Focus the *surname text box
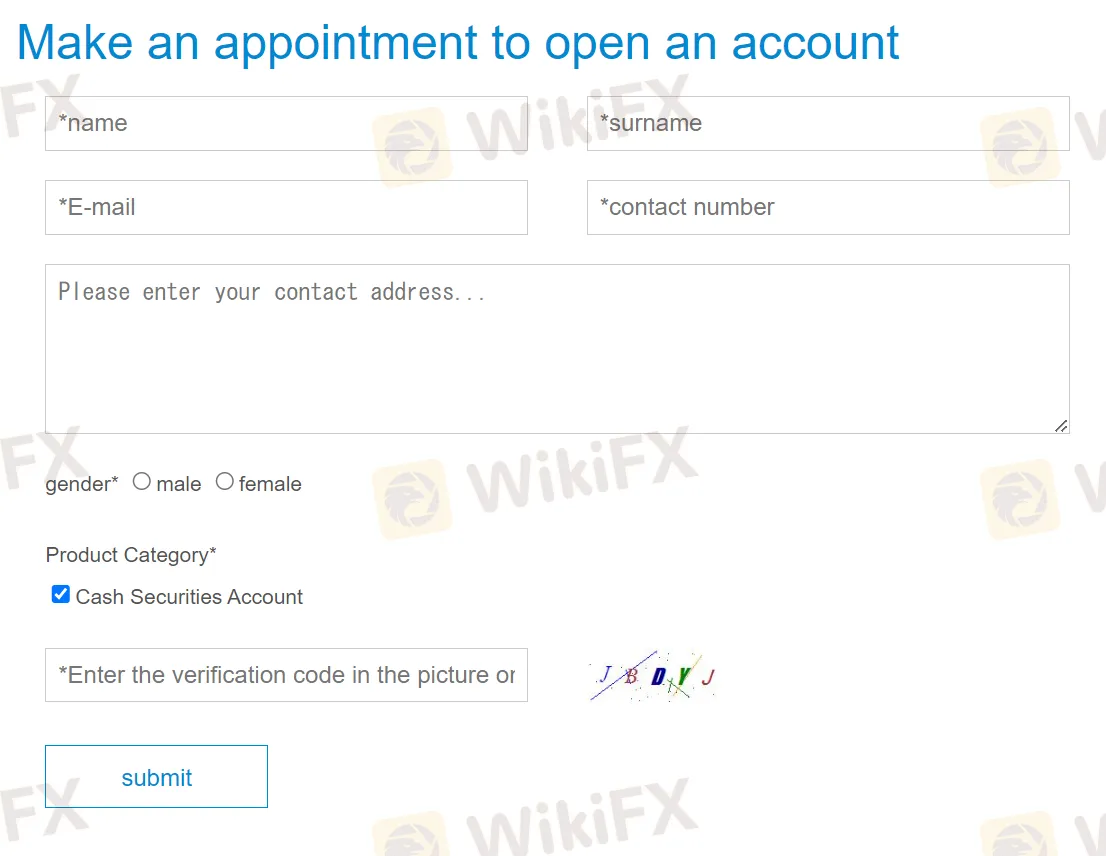Screen dimensions: 1106x856 tap(828, 123)
